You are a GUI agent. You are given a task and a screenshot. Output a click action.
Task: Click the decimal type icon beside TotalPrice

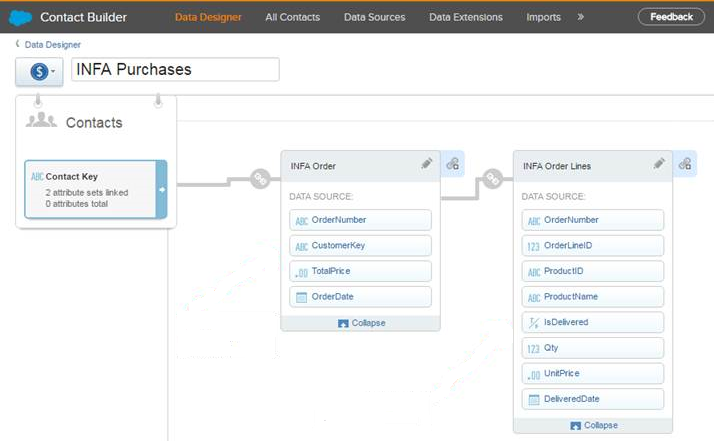coord(301,272)
